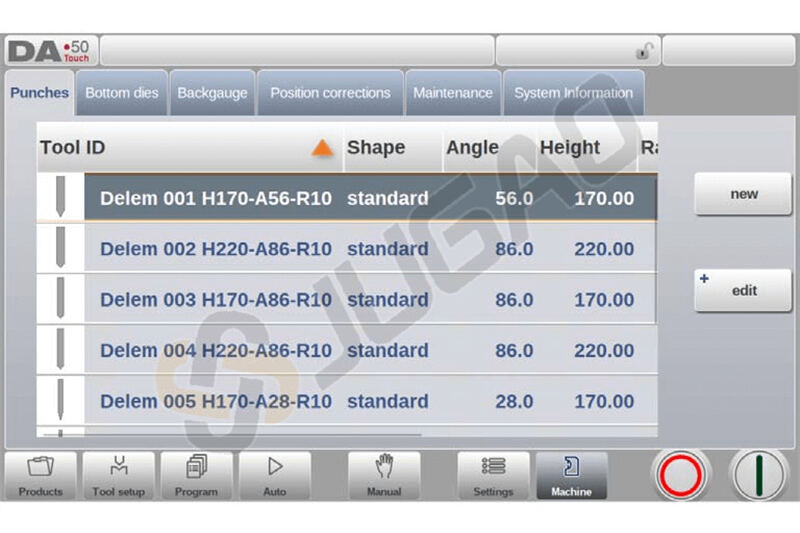The width and height of the screenshot is (800, 533).
Task: Create a new punch with new button
Action: tap(743, 194)
